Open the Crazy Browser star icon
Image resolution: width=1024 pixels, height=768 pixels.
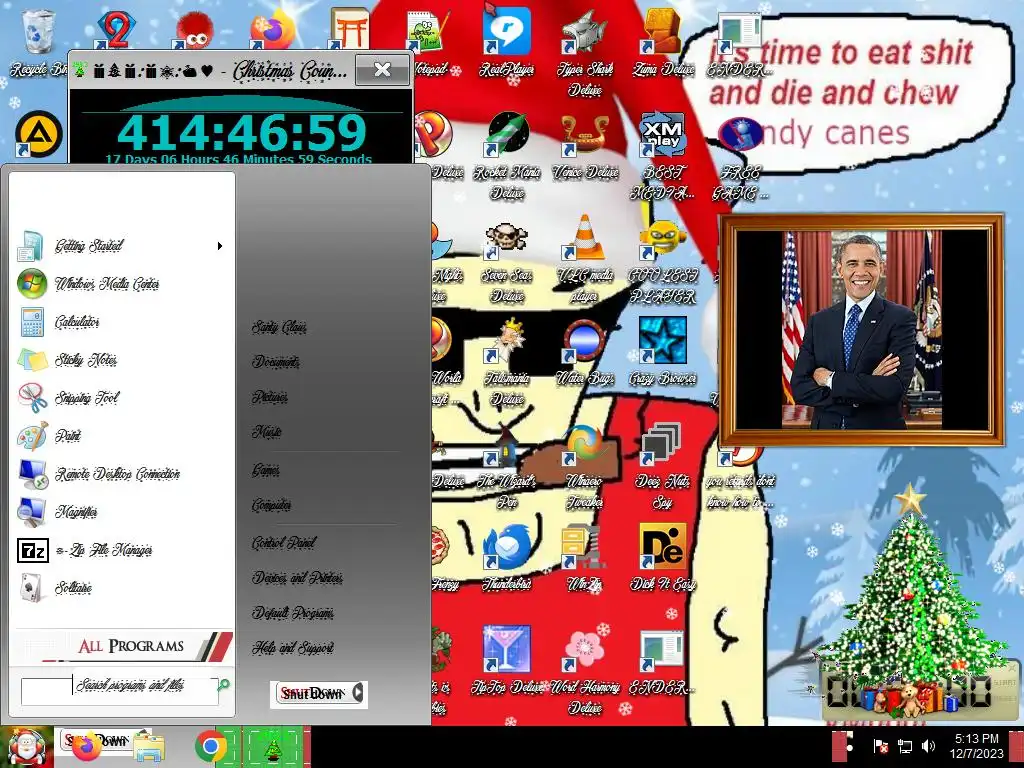pos(662,353)
